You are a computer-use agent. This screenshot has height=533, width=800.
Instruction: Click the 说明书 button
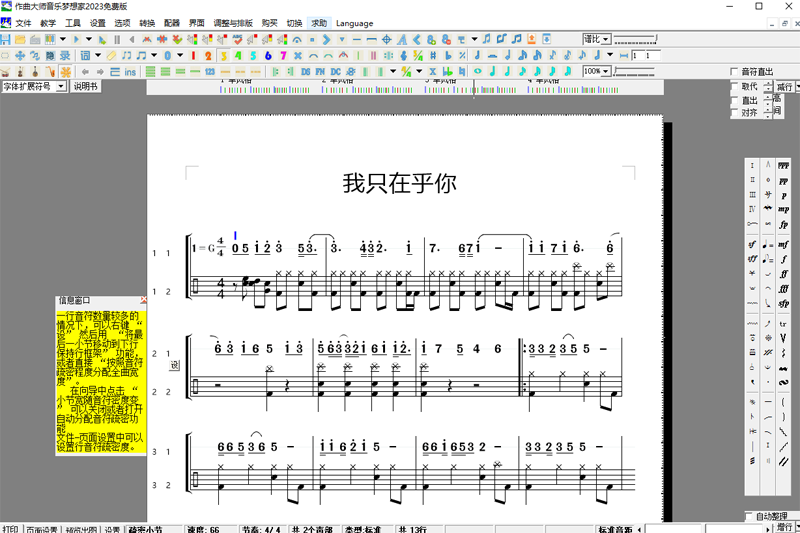coord(86,87)
